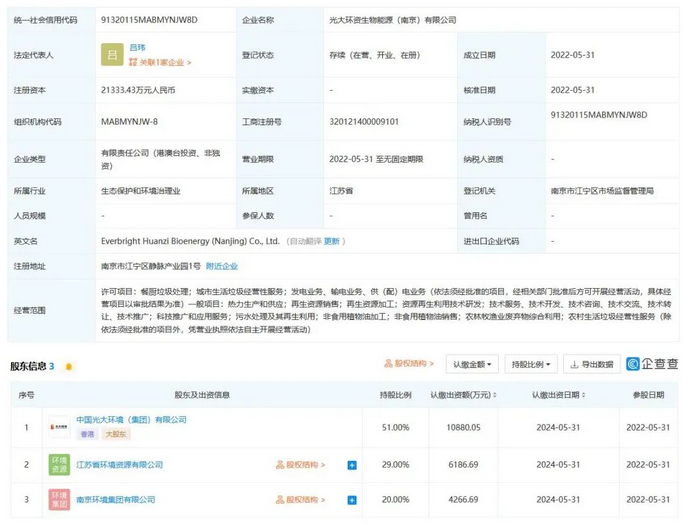Click the 吕 avatar thumbnail

pyautogui.click(x=112, y=55)
